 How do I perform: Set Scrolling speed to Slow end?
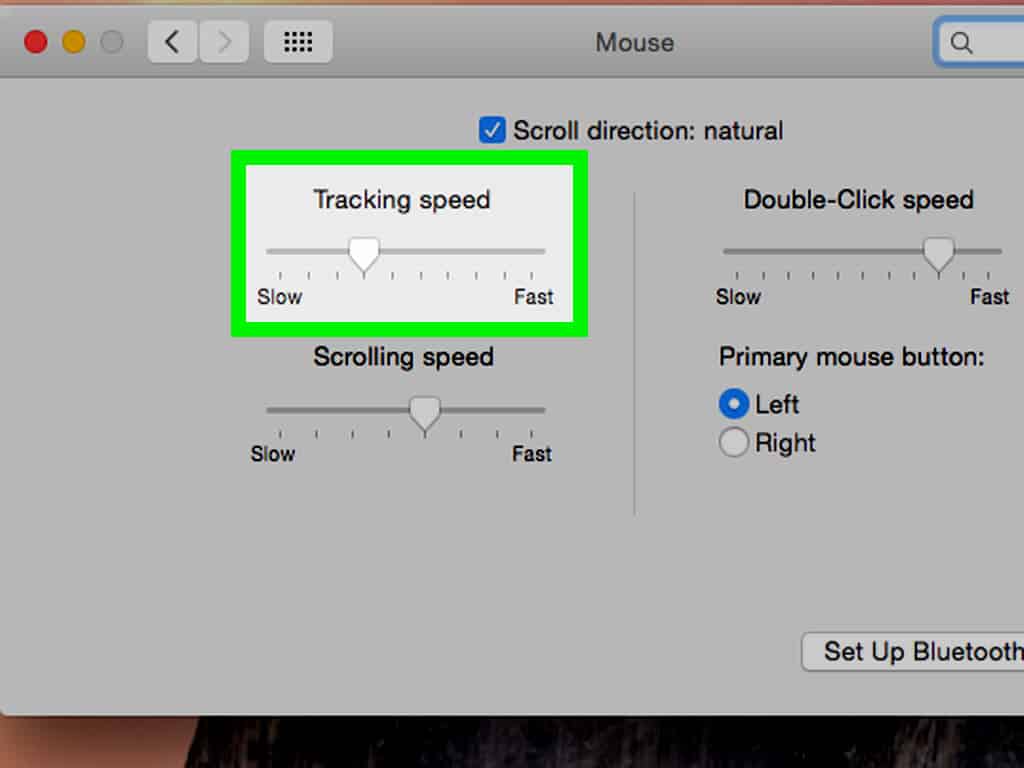[268, 410]
